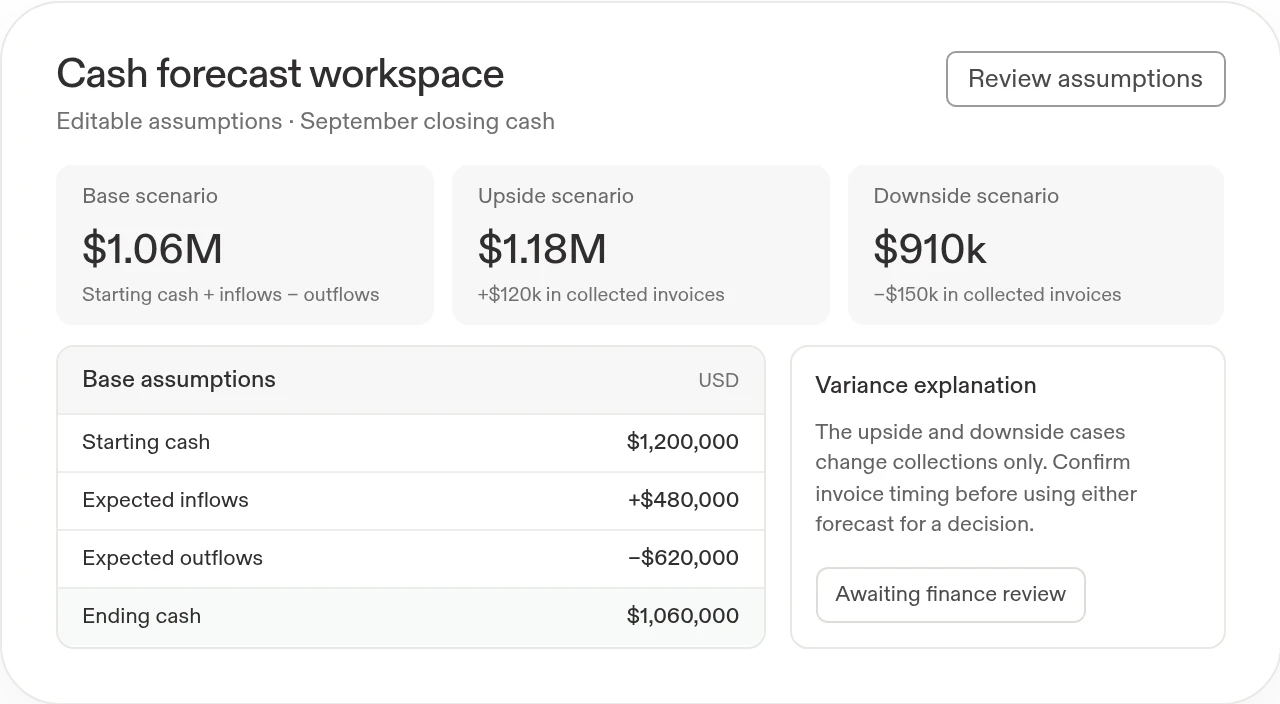Screen dimensions: 1280x704
Task: Select the Starting cash row label
Action: coord(146,442)
